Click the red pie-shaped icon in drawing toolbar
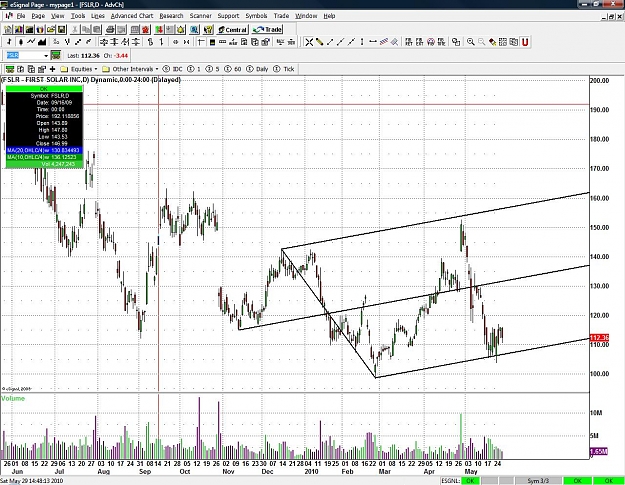 pyautogui.click(x=430, y=42)
